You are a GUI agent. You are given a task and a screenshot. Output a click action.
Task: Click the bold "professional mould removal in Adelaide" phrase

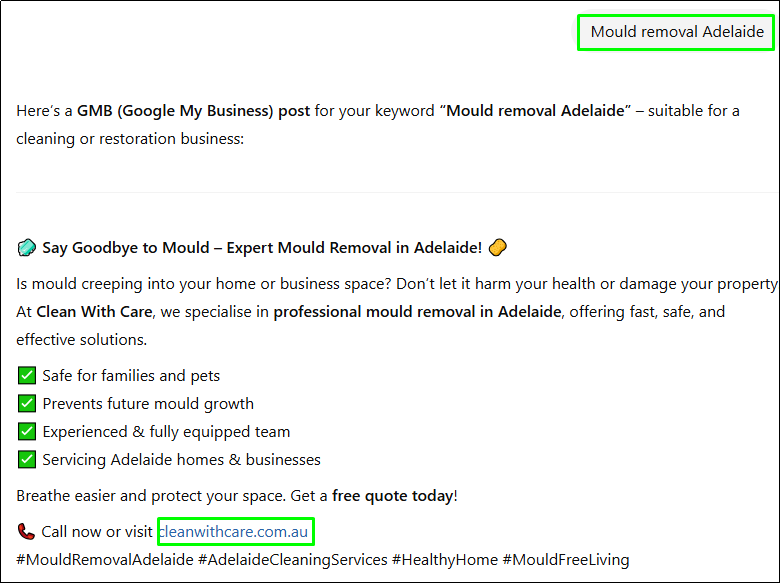(417, 312)
